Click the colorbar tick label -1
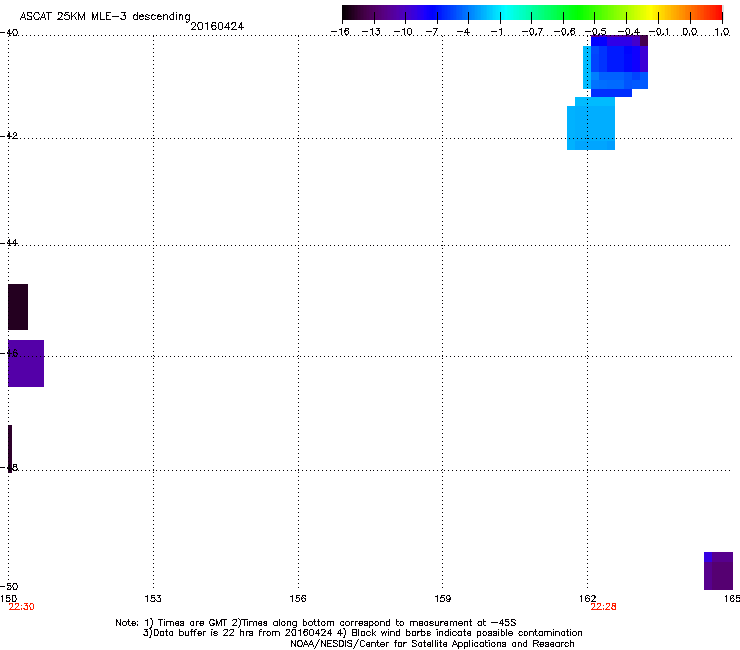 tap(496, 32)
